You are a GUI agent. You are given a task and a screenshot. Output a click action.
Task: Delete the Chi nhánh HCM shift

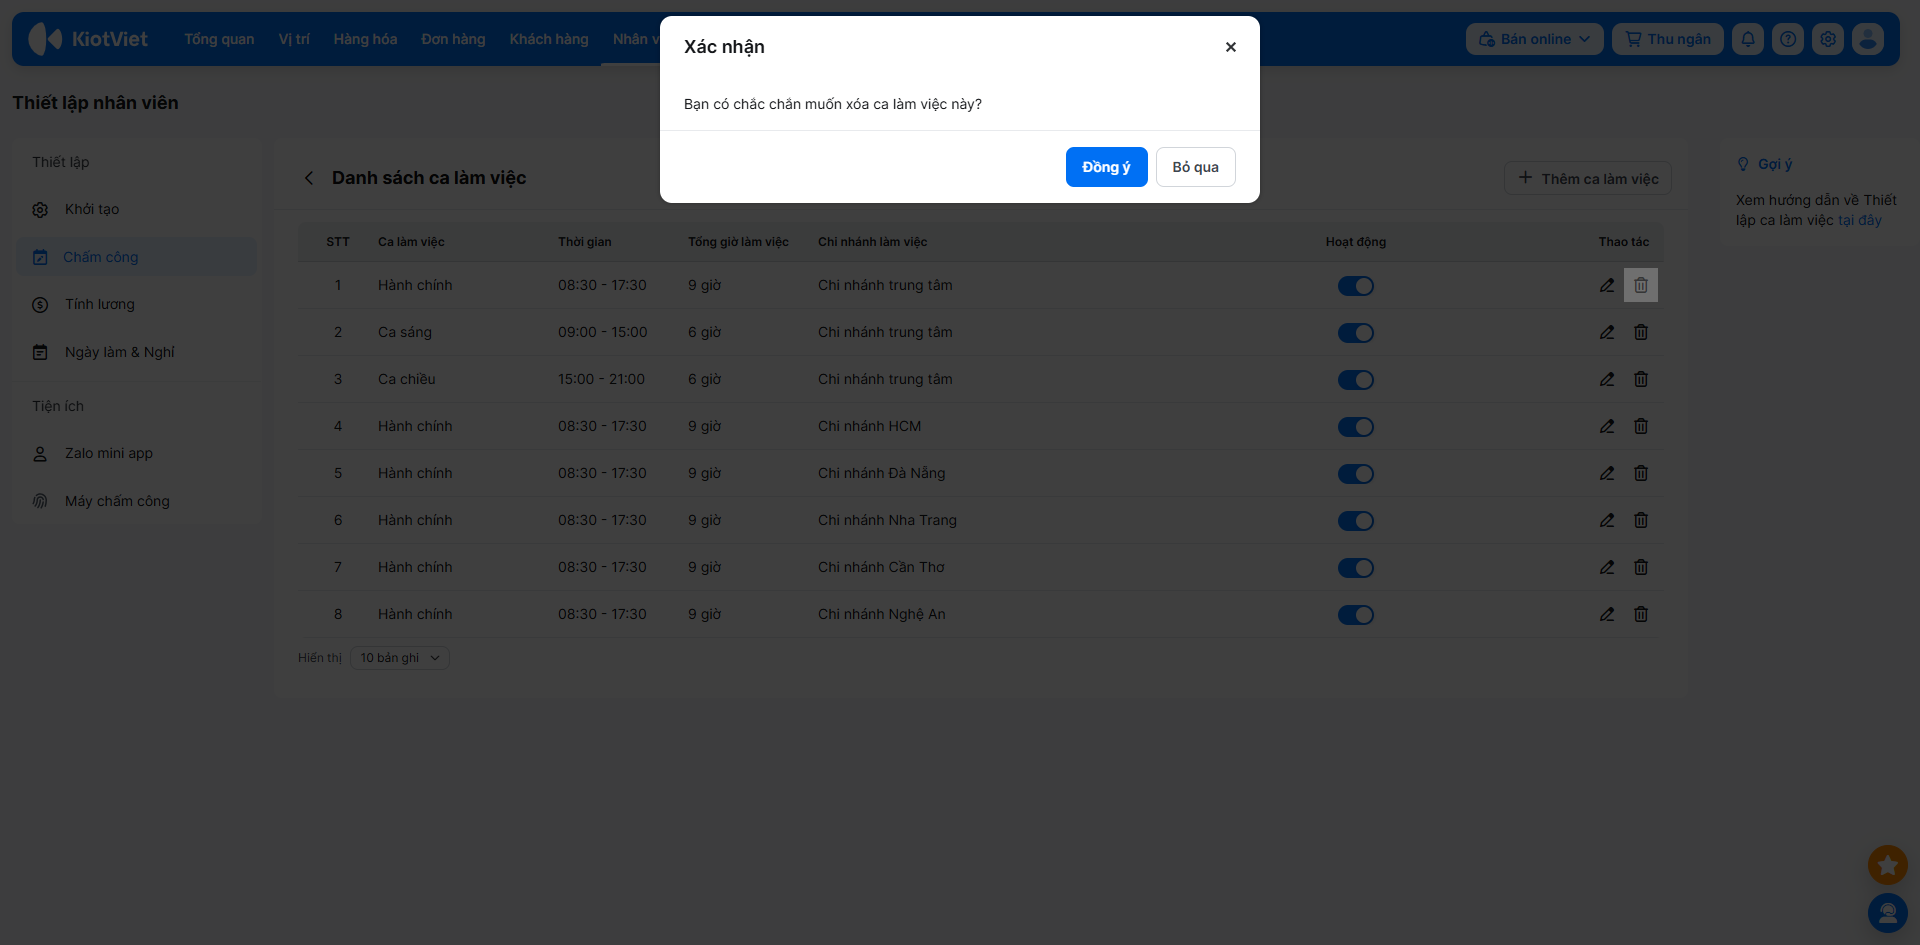click(x=1641, y=426)
